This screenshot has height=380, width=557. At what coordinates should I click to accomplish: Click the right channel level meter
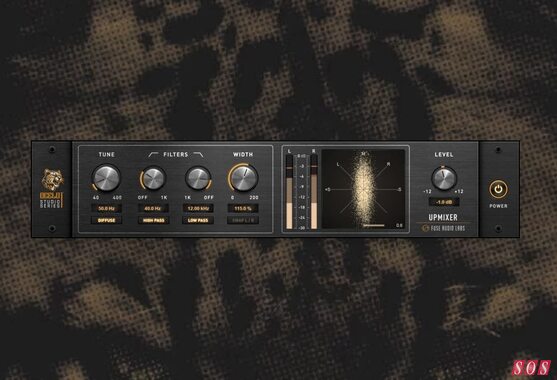pos(314,191)
